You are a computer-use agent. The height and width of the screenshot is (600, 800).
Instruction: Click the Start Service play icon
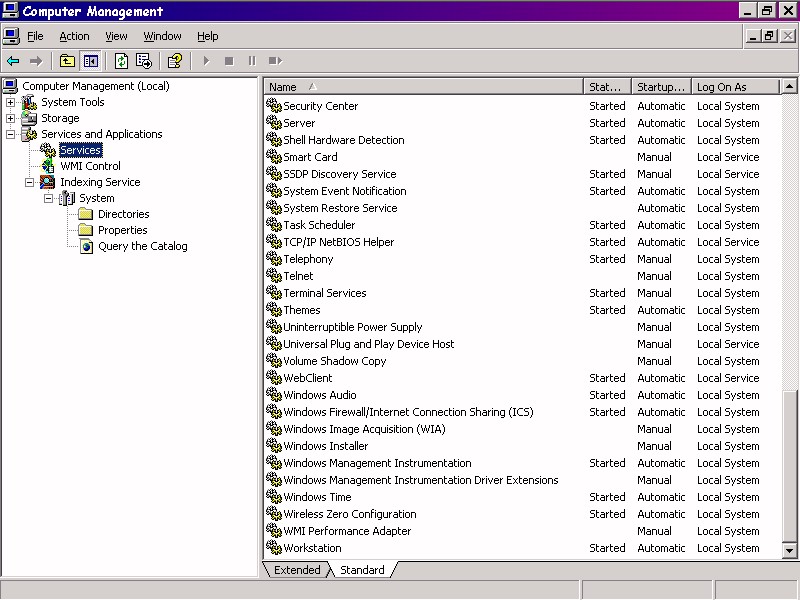tap(207, 61)
